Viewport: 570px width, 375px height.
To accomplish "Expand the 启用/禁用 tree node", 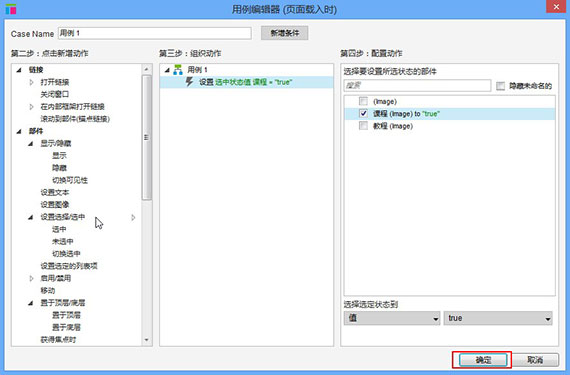I will pyautogui.click(x=31, y=278).
